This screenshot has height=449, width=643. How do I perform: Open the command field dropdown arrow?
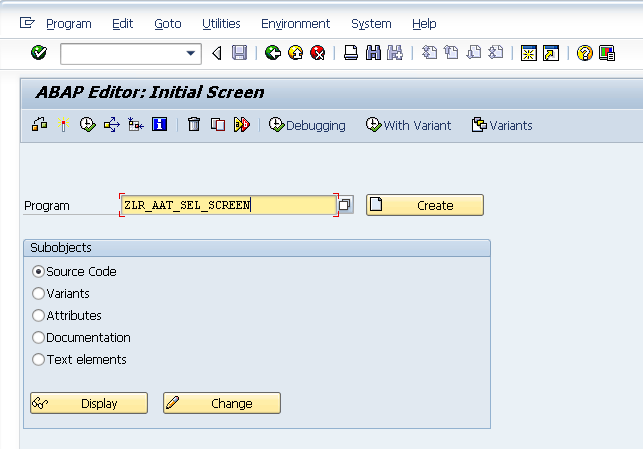tap(191, 53)
